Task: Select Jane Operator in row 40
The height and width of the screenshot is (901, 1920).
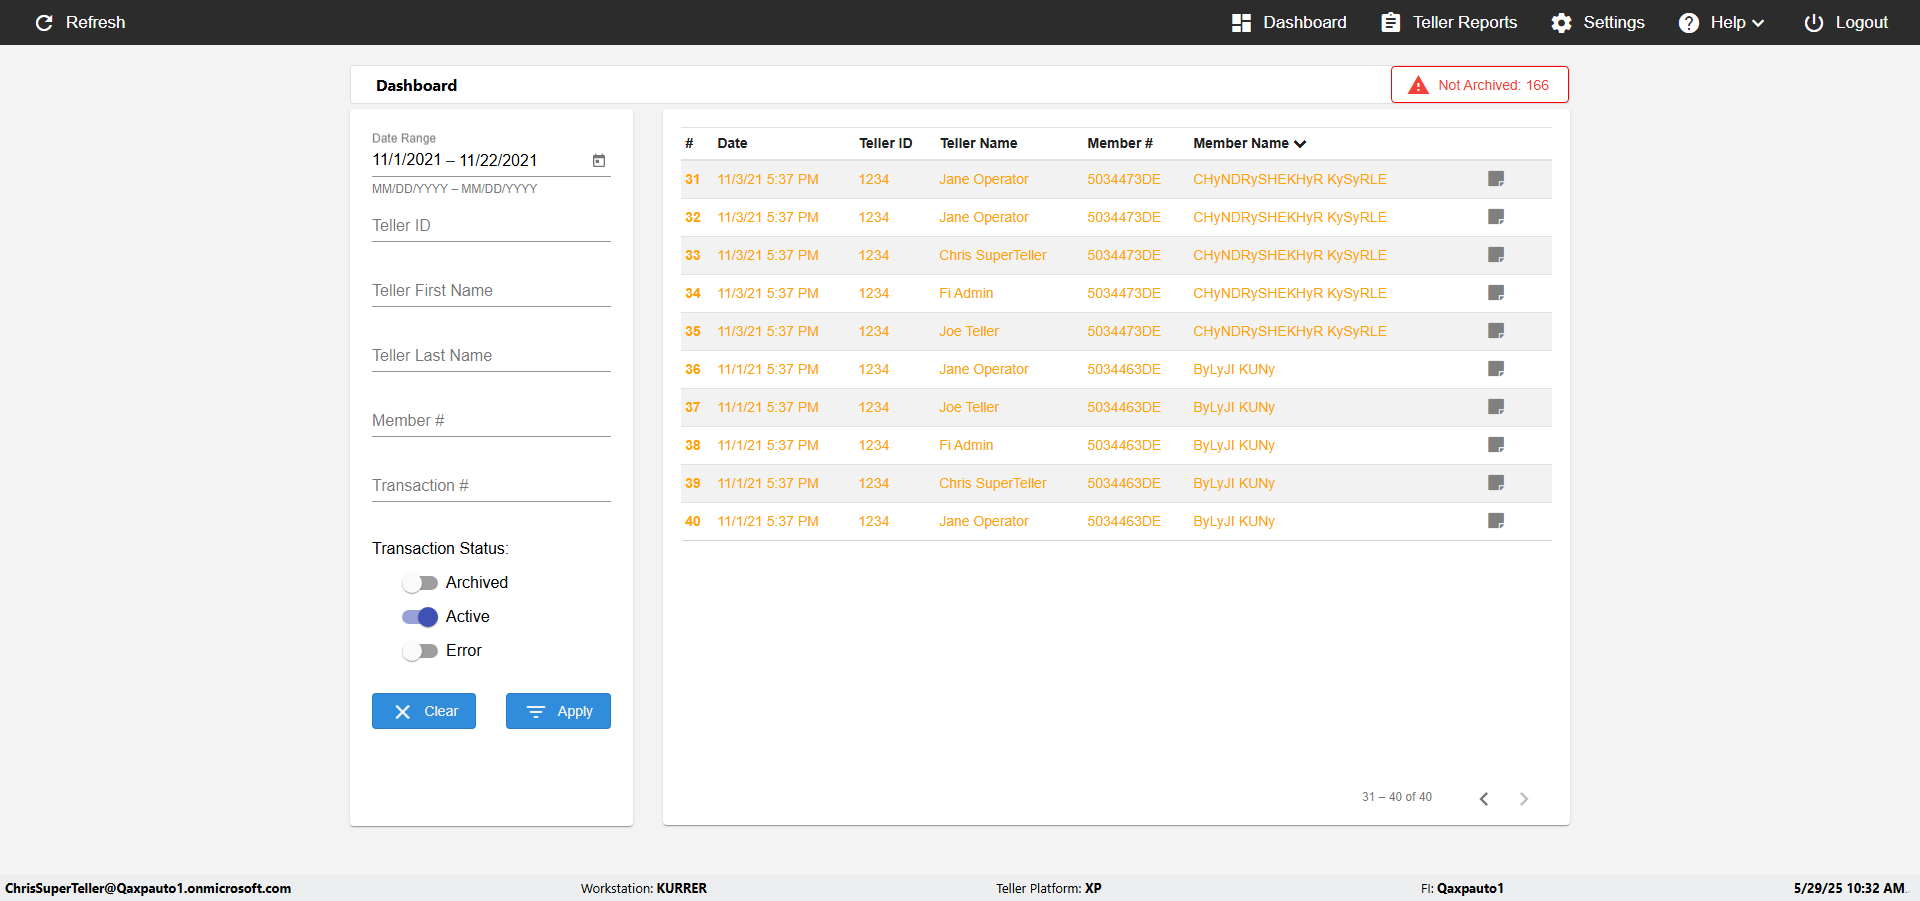Action: click(x=984, y=521)
